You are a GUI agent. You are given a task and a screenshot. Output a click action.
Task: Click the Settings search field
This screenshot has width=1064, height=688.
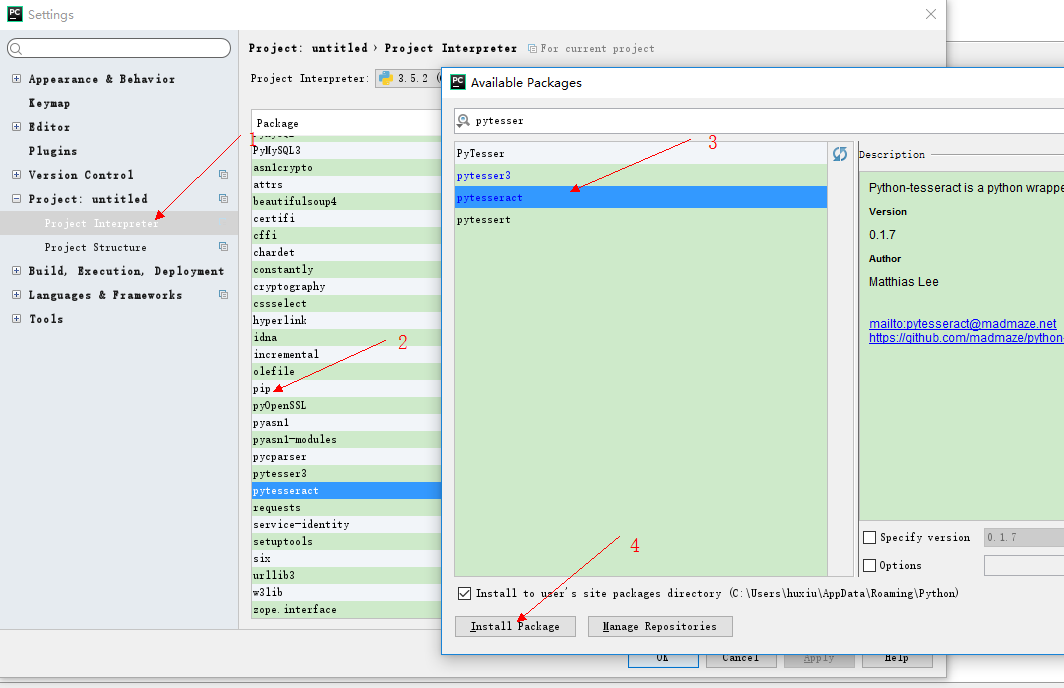point(119,48)
